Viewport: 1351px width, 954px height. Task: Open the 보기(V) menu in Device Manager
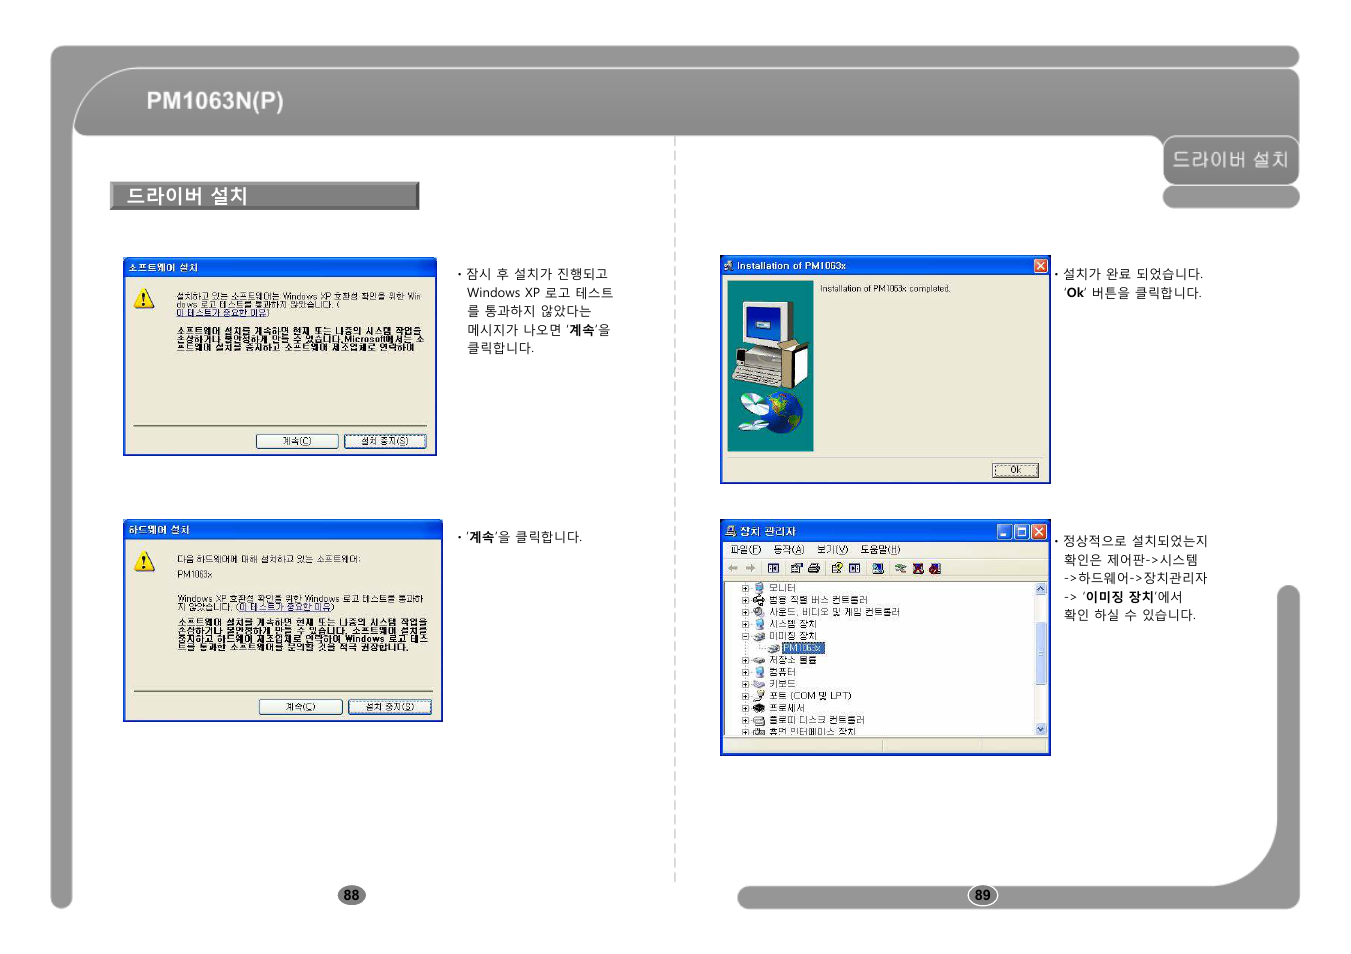coord(832,550)
